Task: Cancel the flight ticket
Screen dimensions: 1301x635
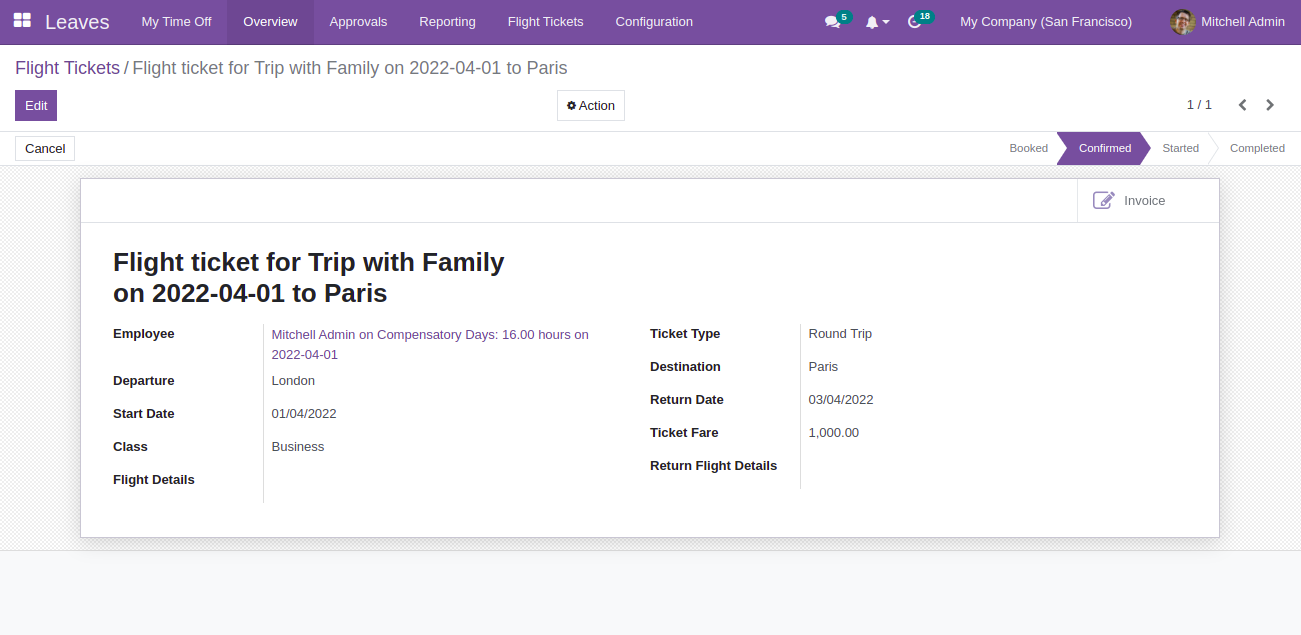Action: [44, 148]
